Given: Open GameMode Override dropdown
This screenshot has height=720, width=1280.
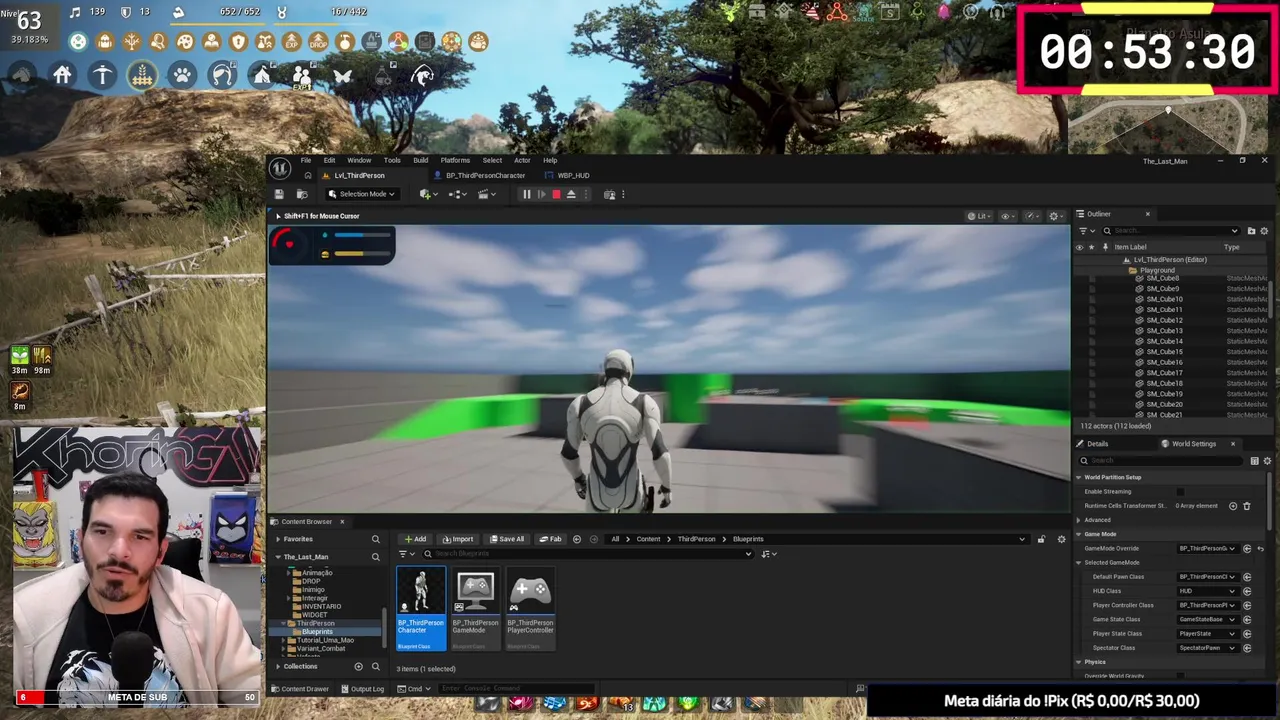Looking at the screenshot, I should [1208, 548].
